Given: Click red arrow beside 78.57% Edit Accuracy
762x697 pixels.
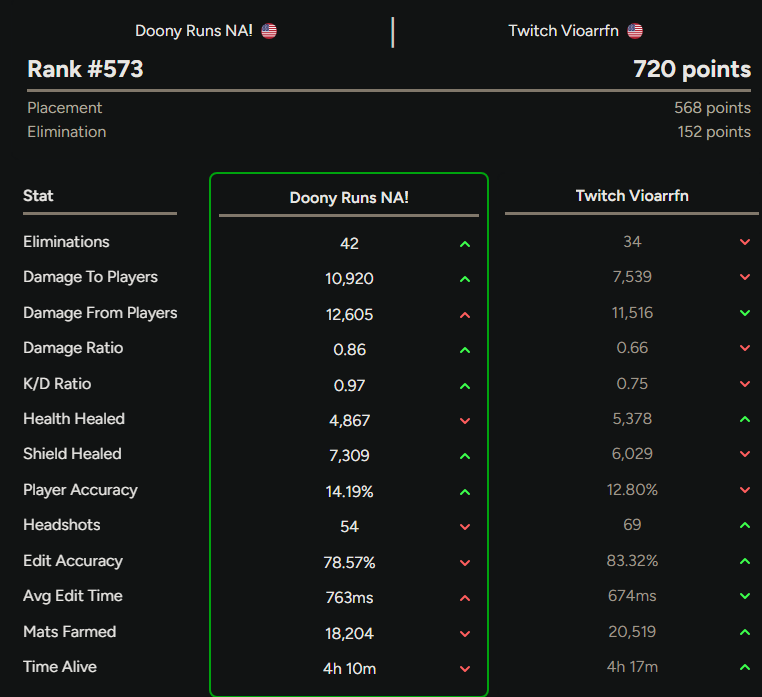Looking at the screenshot, I should pyautogui.click(x=465, y=563).
